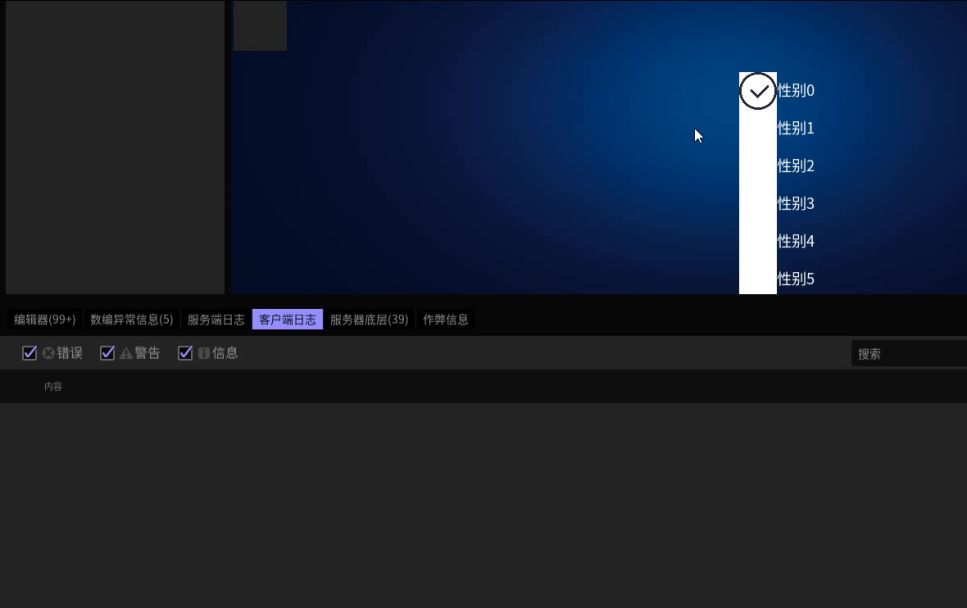Click the info icon beside 信息
The width and height of the screenshot is (967, 608).
(x=204, y=353)
